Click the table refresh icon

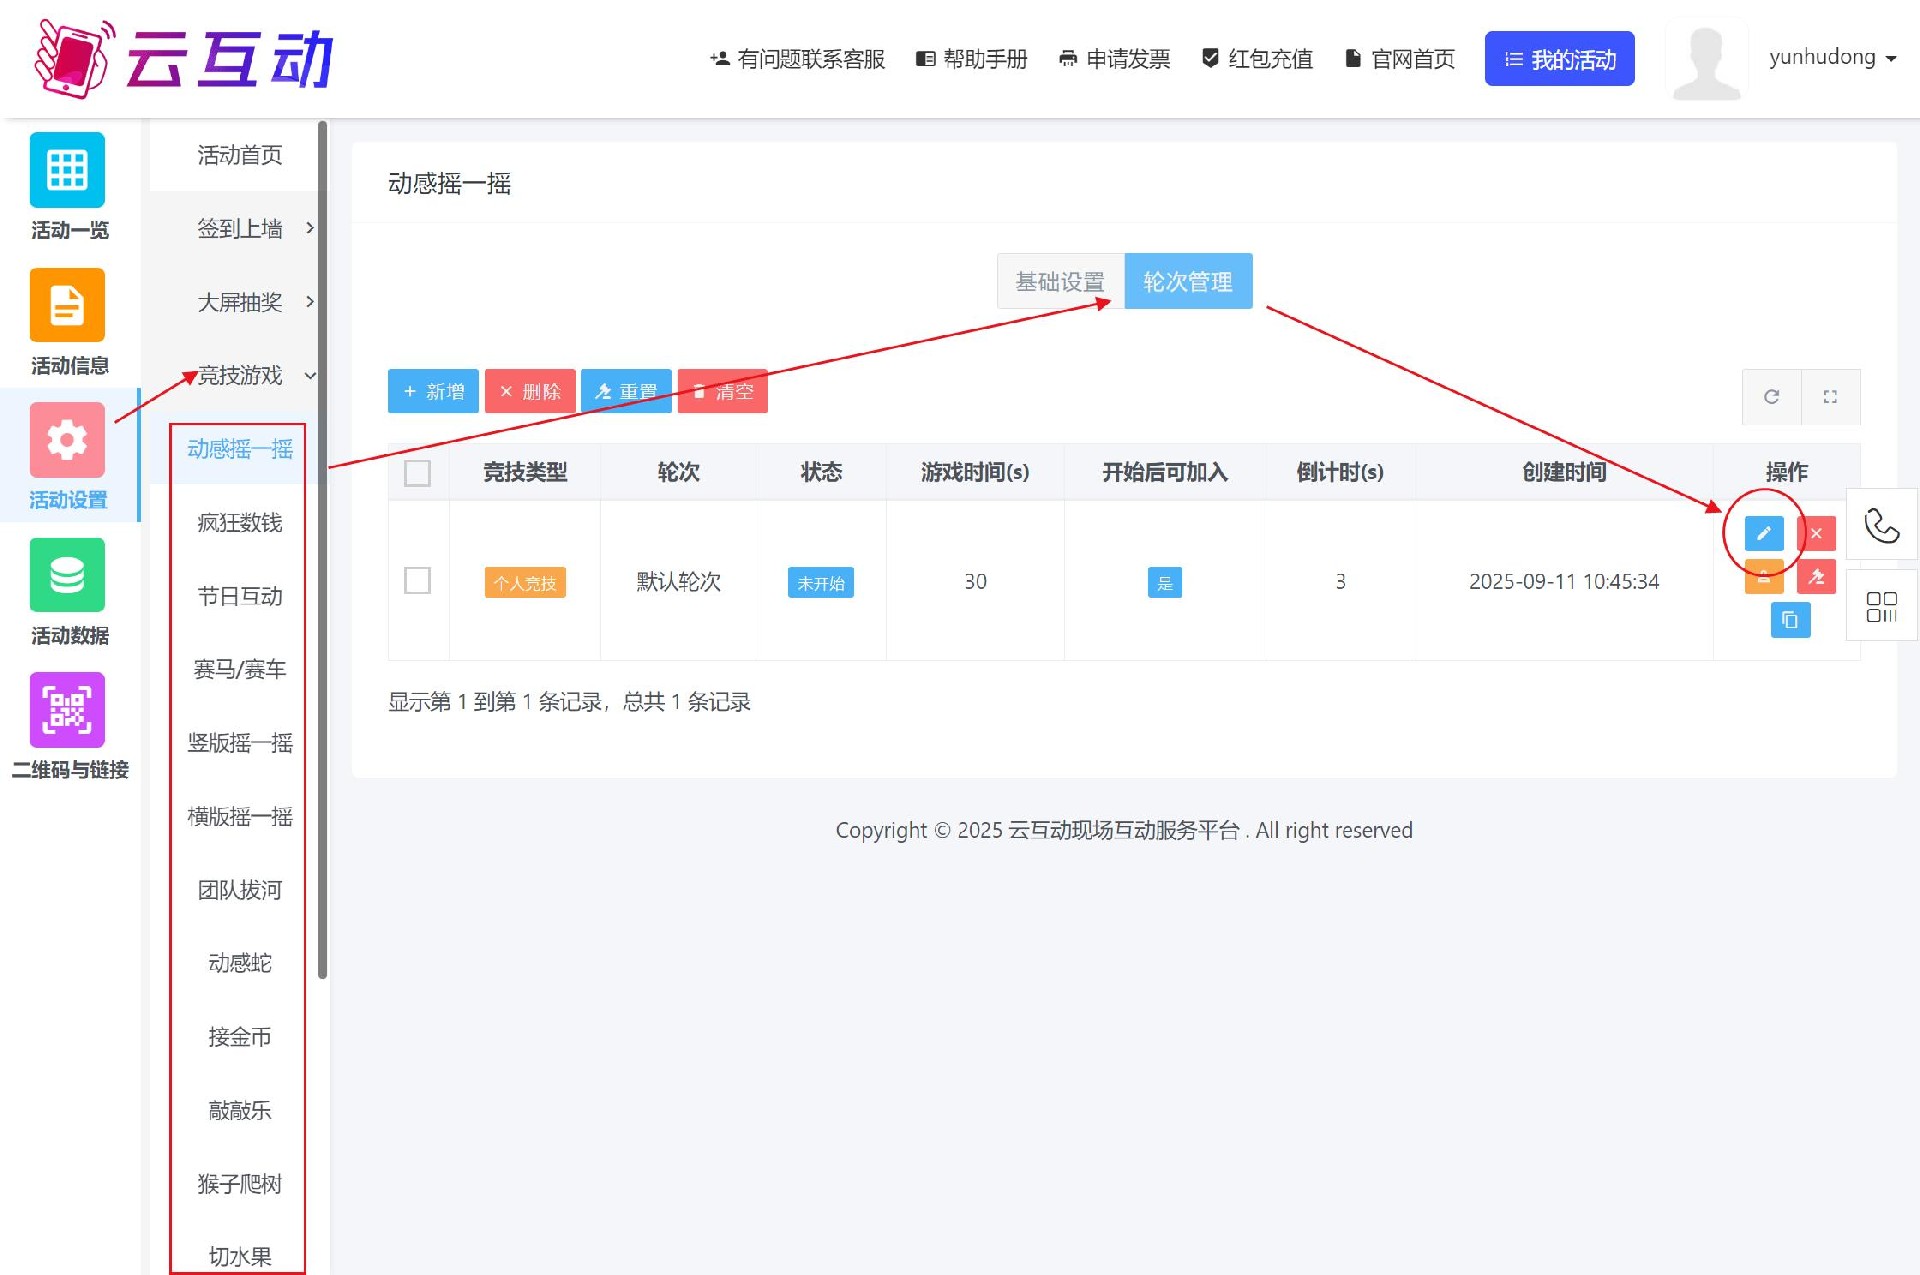pos(1771,397)
